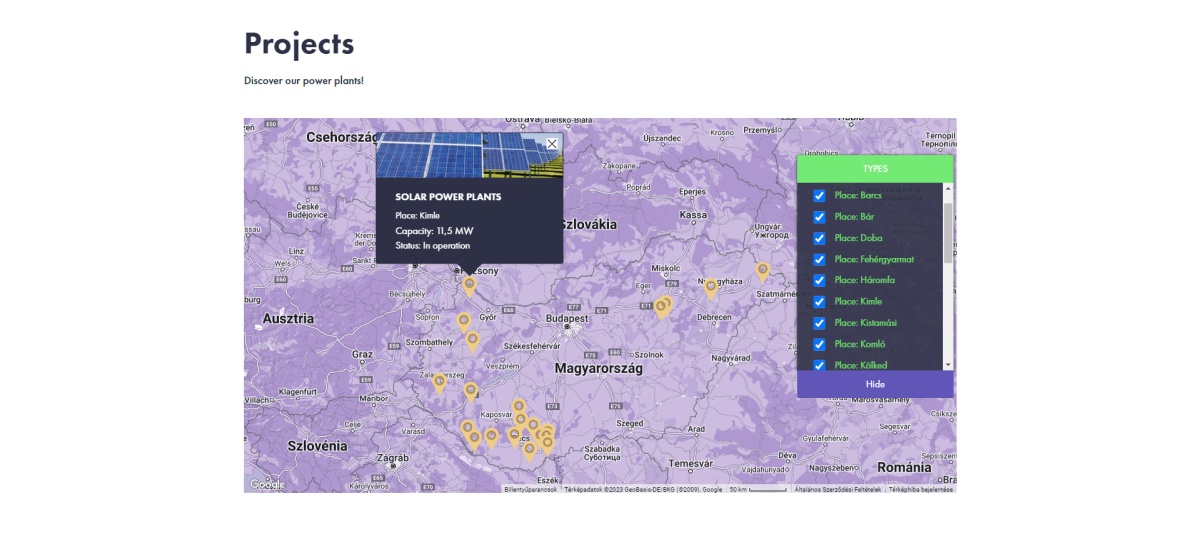Click the map marker at Nyíregyháza
This screenshot has height=533, width=1200.
coord(711,287)
